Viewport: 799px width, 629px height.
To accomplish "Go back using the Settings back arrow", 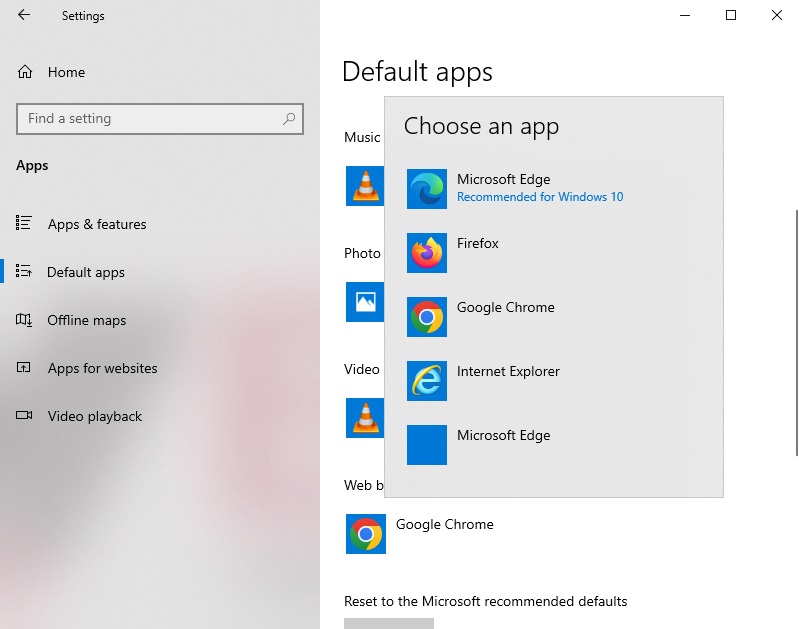I will (23, 15).
